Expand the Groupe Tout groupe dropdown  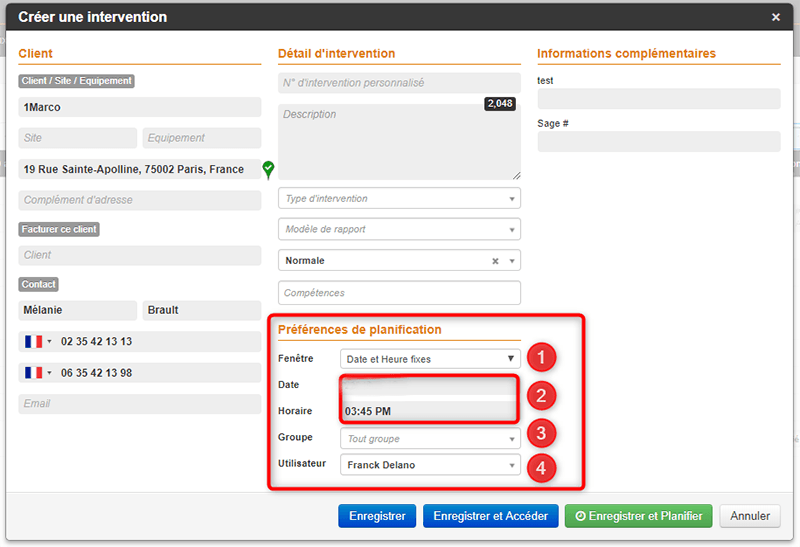(x=429, y=438)
